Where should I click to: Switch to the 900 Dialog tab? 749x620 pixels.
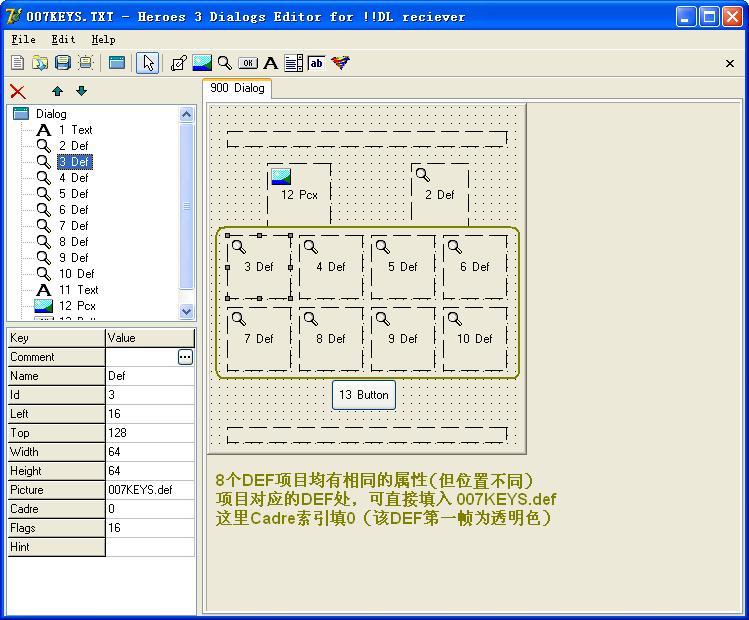[237, 88]
